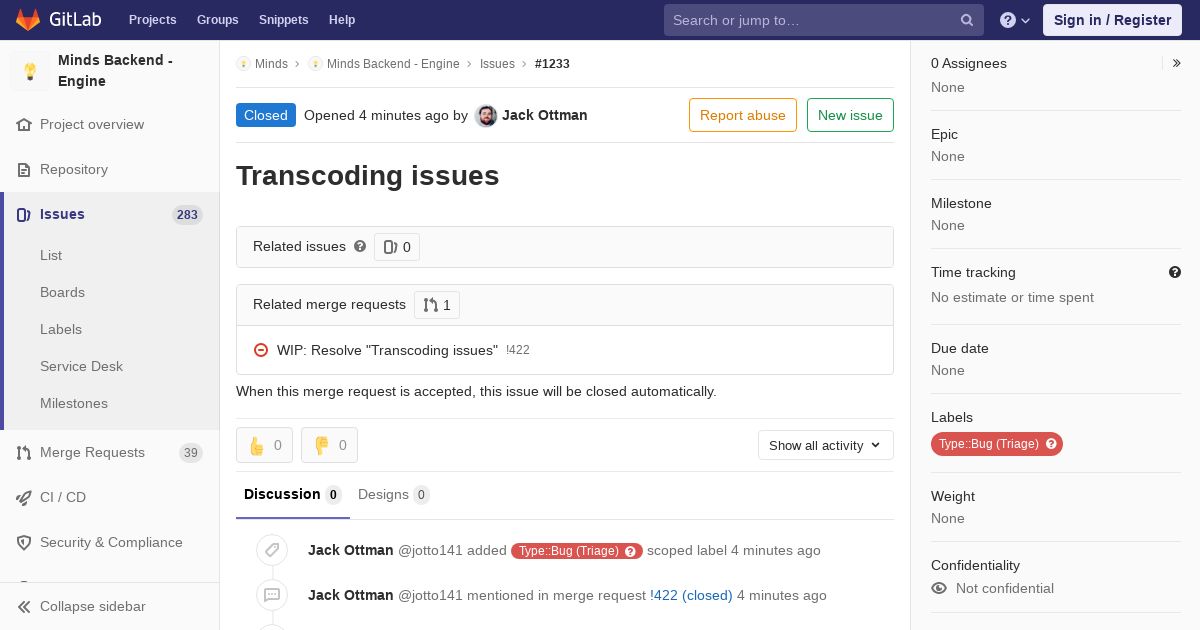Screen dimensions: 1200x630
Task: Open the Snippets page
Action: click(284, 20)
